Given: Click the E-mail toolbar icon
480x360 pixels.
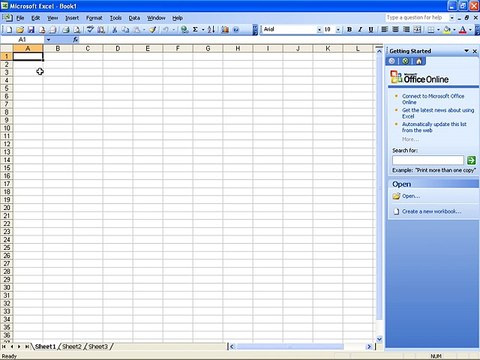Looking at the screenshot, I should (53, 30).
